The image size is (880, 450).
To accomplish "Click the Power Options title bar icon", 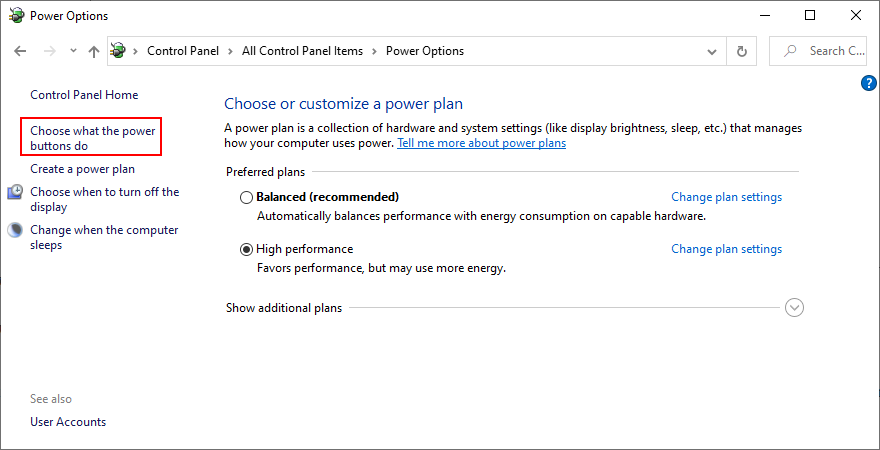I will pyautogui.click(x=16, y=15).
